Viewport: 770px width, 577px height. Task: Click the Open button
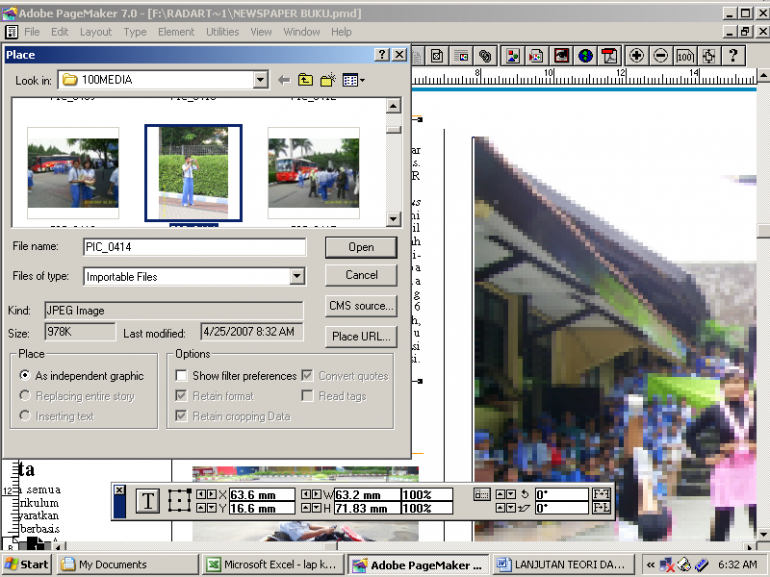pos(361,247)
